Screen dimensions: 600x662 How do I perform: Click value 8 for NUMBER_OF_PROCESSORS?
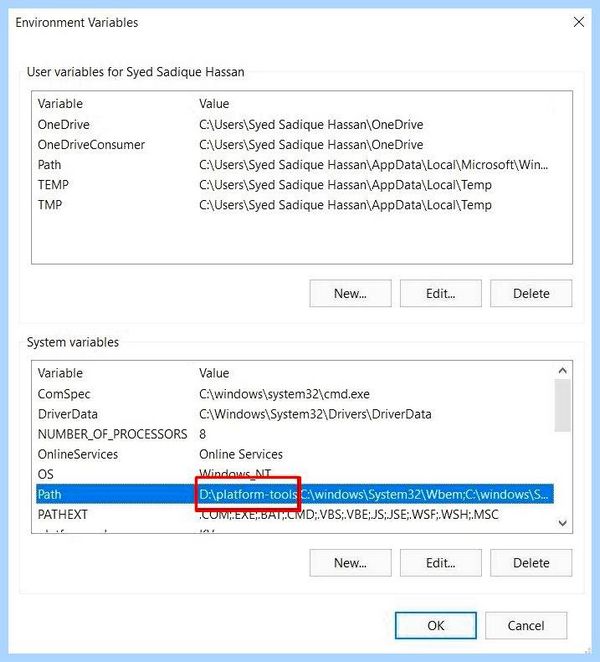click(x=202, y=434)
